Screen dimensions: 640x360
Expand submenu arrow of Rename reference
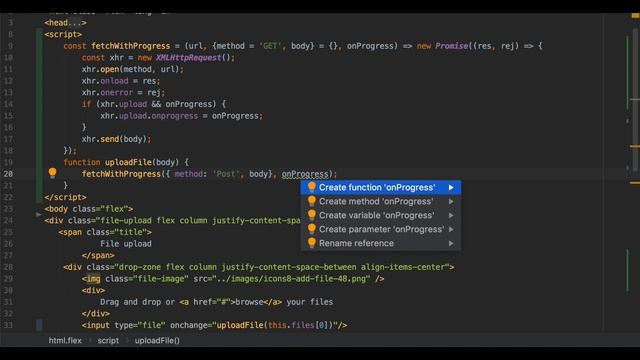pyautogui.click(x=451, y=243)
